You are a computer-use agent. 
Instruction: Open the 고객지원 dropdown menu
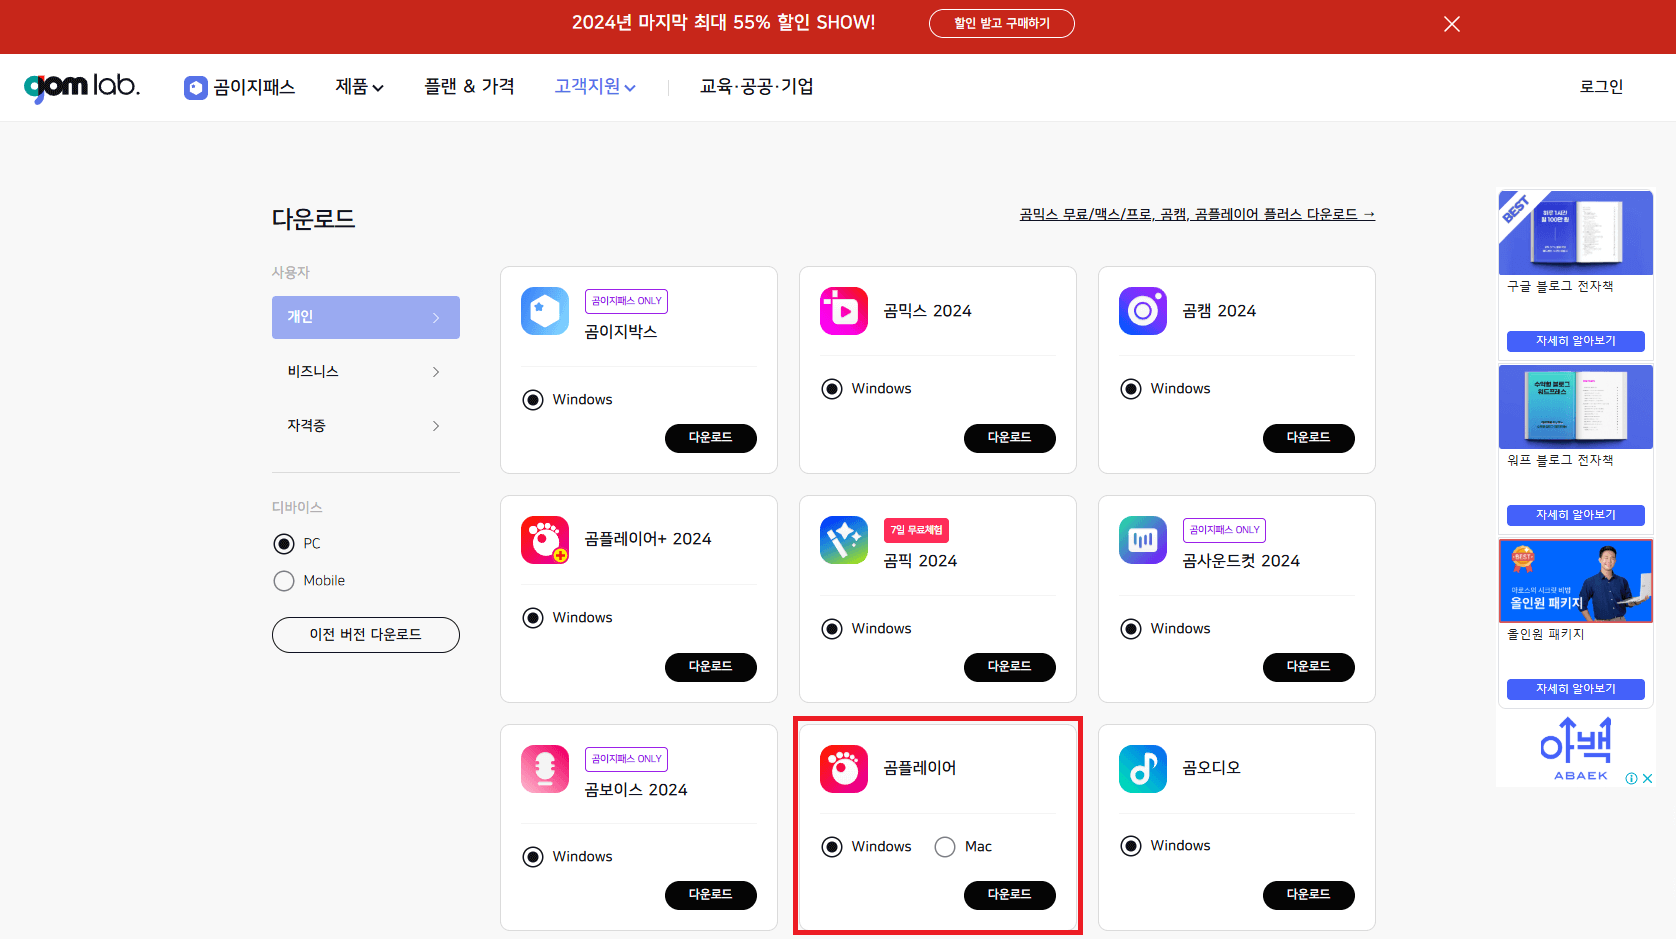[594, 87]
